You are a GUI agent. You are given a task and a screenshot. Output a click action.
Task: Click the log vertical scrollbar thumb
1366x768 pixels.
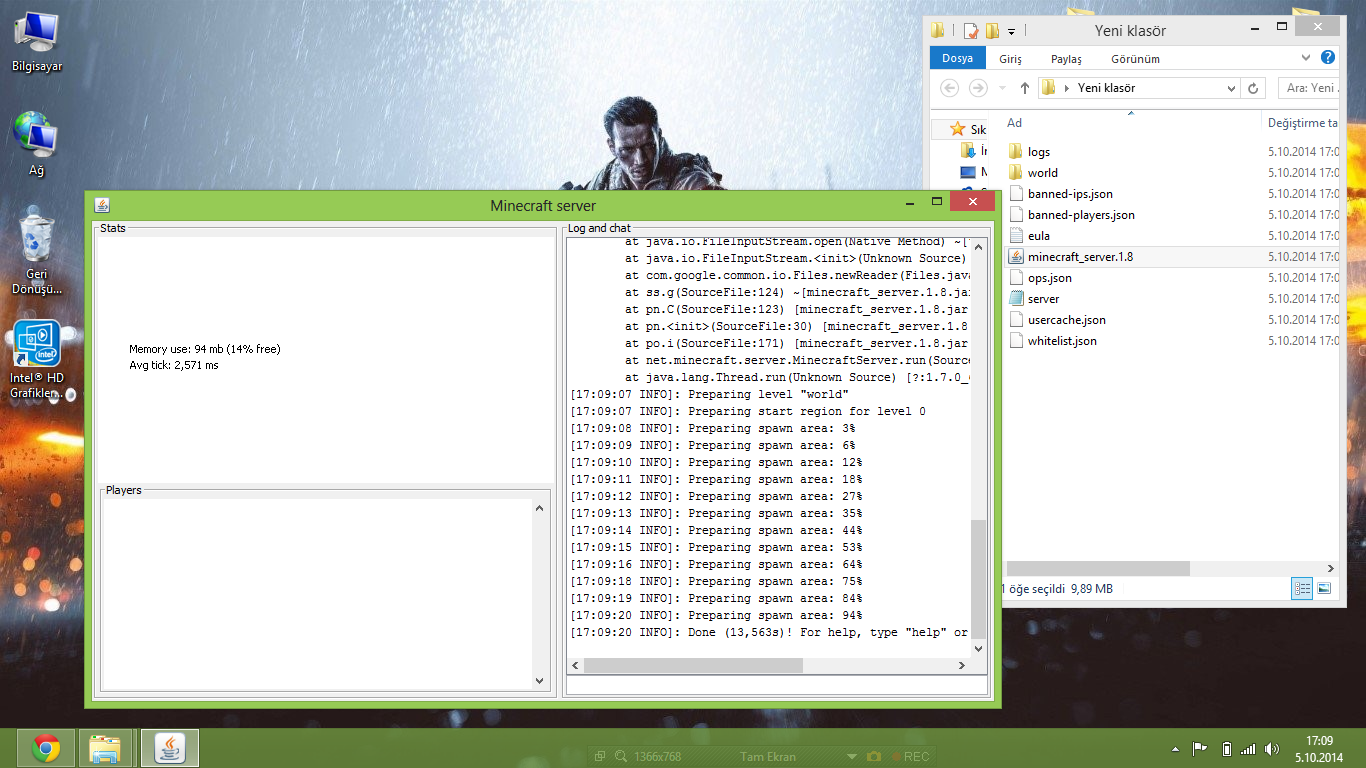pyautogui.click(x=978, y=579)
